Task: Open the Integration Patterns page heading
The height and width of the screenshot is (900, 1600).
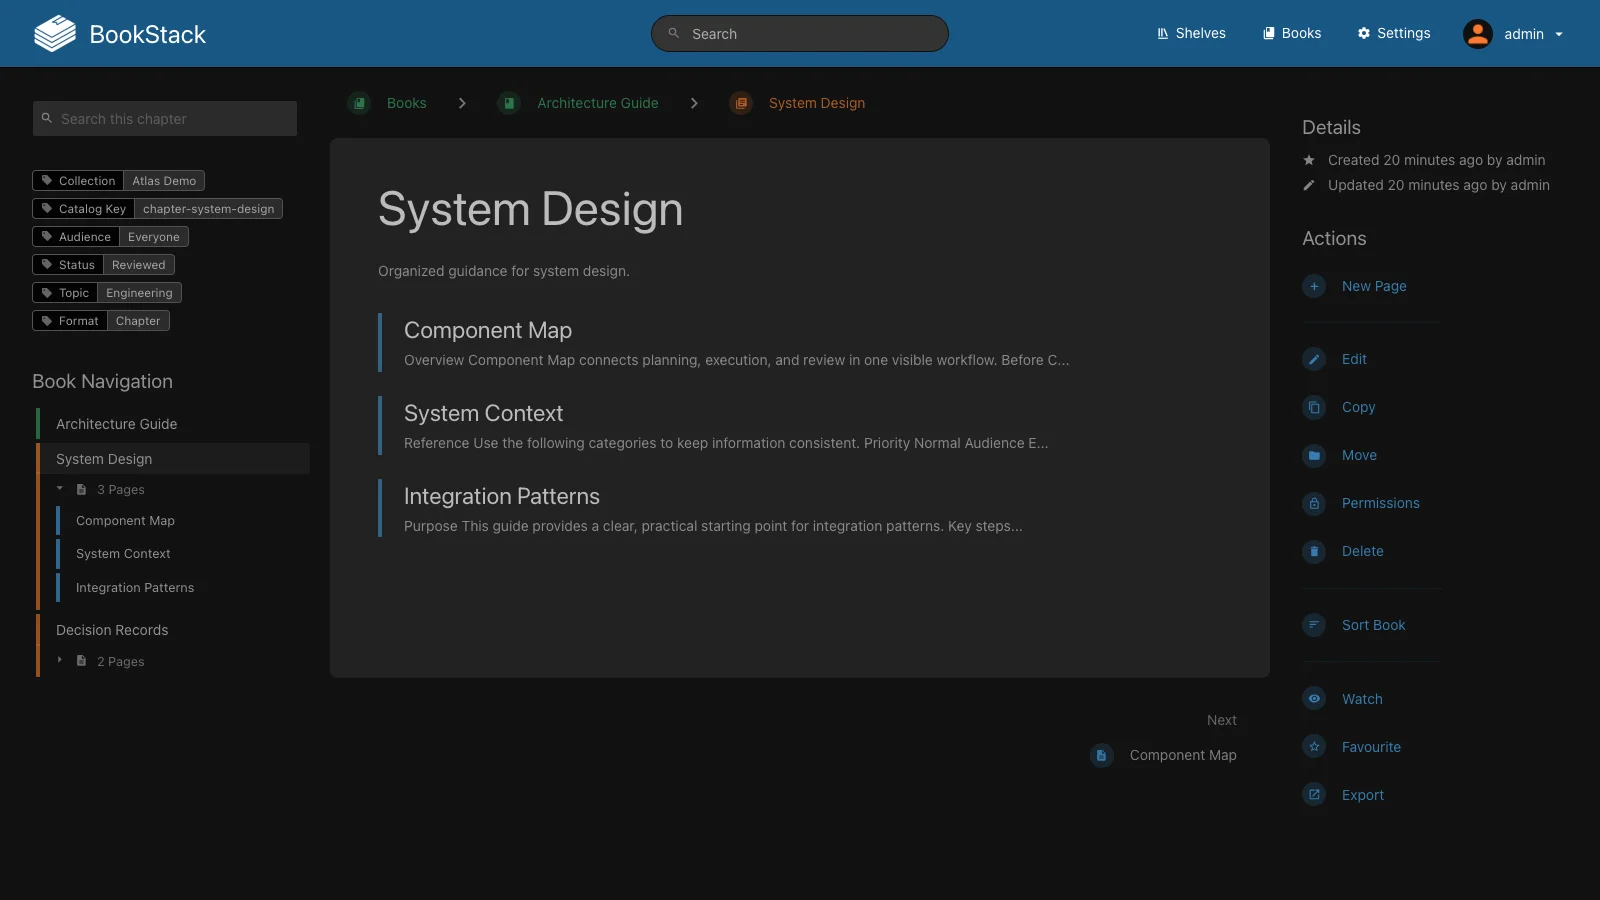Action: (x=502, y=496)
